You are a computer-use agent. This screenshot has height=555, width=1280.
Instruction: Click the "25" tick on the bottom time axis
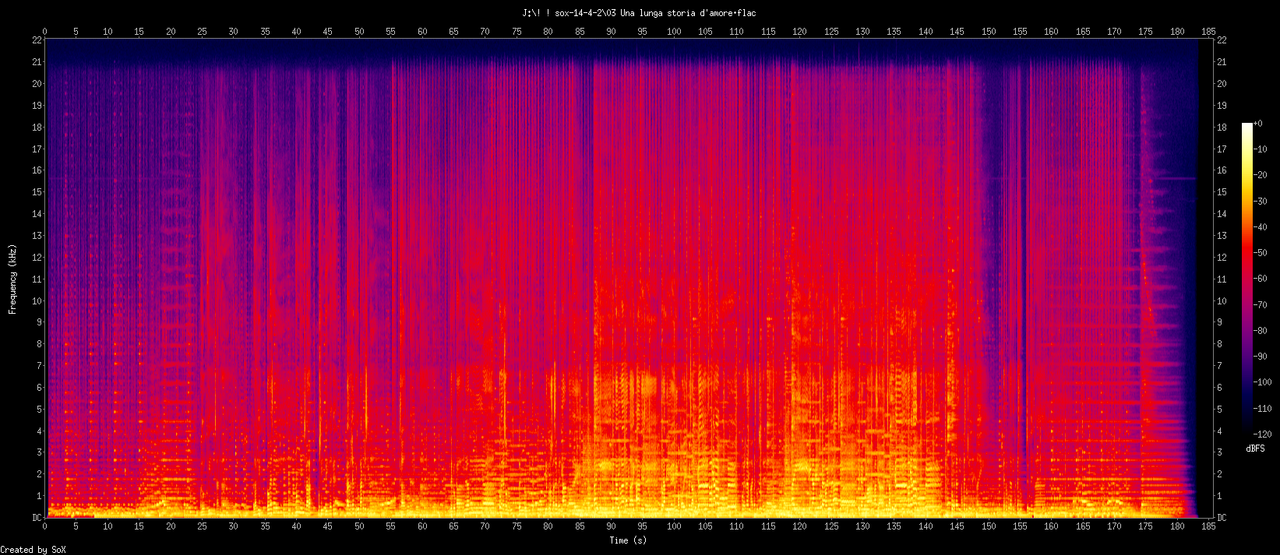(202, 525)
